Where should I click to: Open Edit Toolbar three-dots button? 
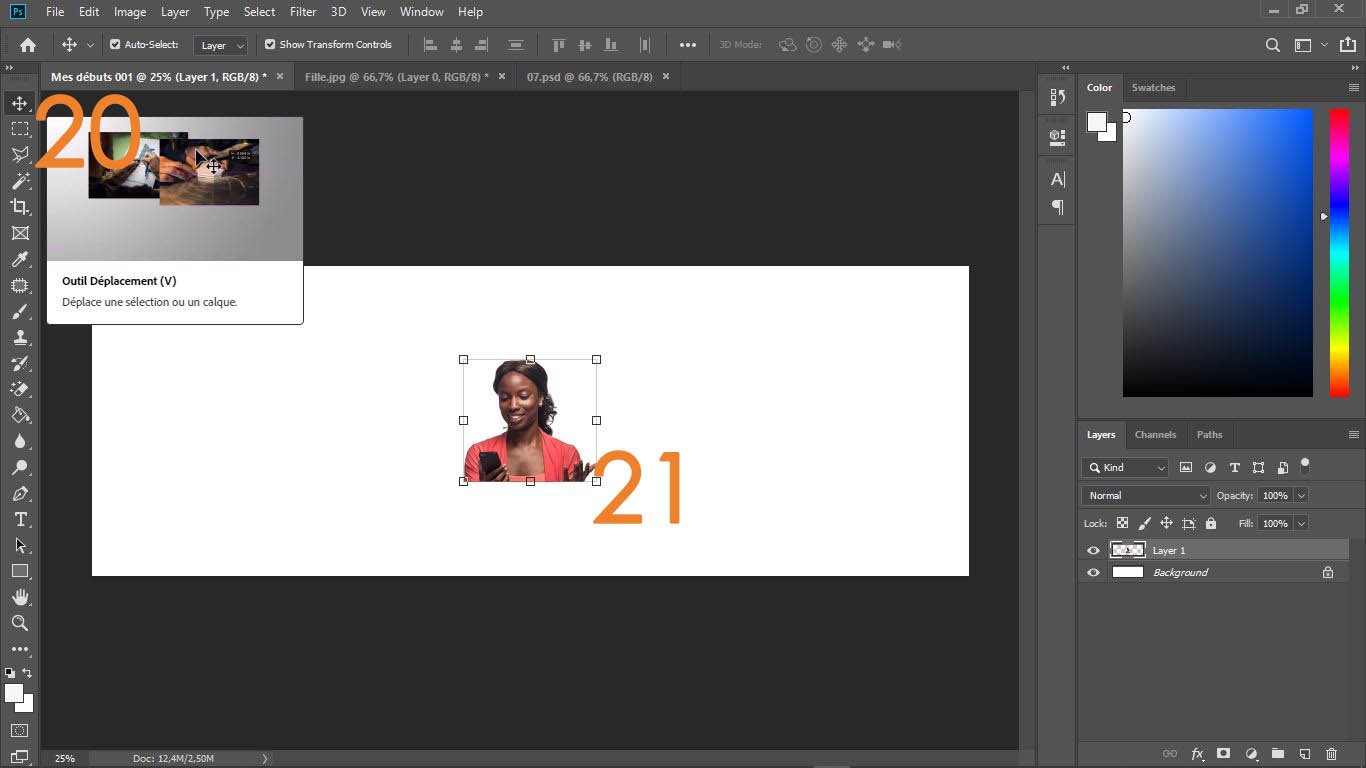(20, 649)
